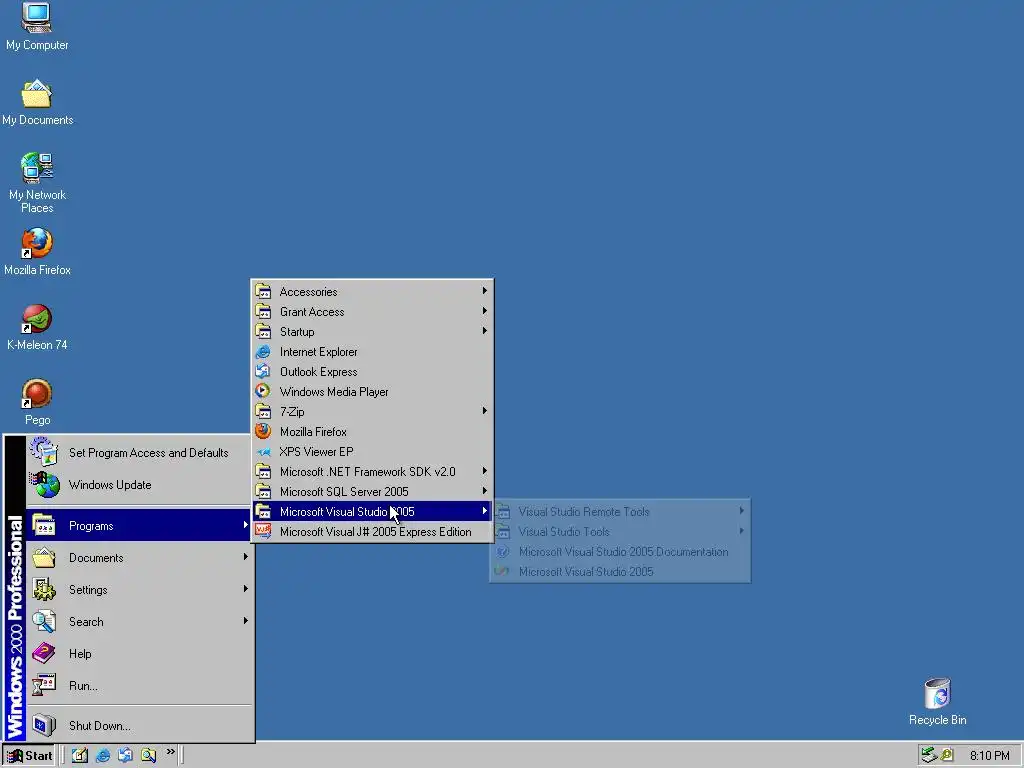
Task: Click Show Desktop icon in quick launch
Action: 80,755
